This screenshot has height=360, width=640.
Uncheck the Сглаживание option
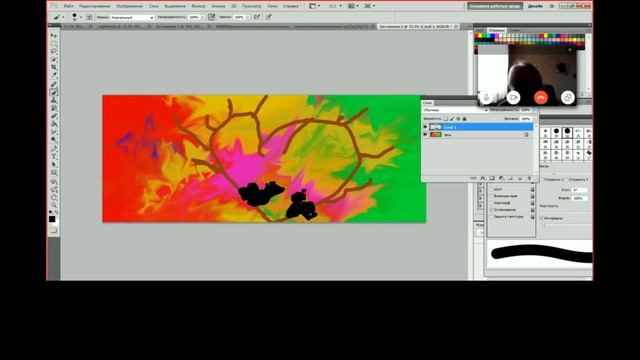point(491,209)
